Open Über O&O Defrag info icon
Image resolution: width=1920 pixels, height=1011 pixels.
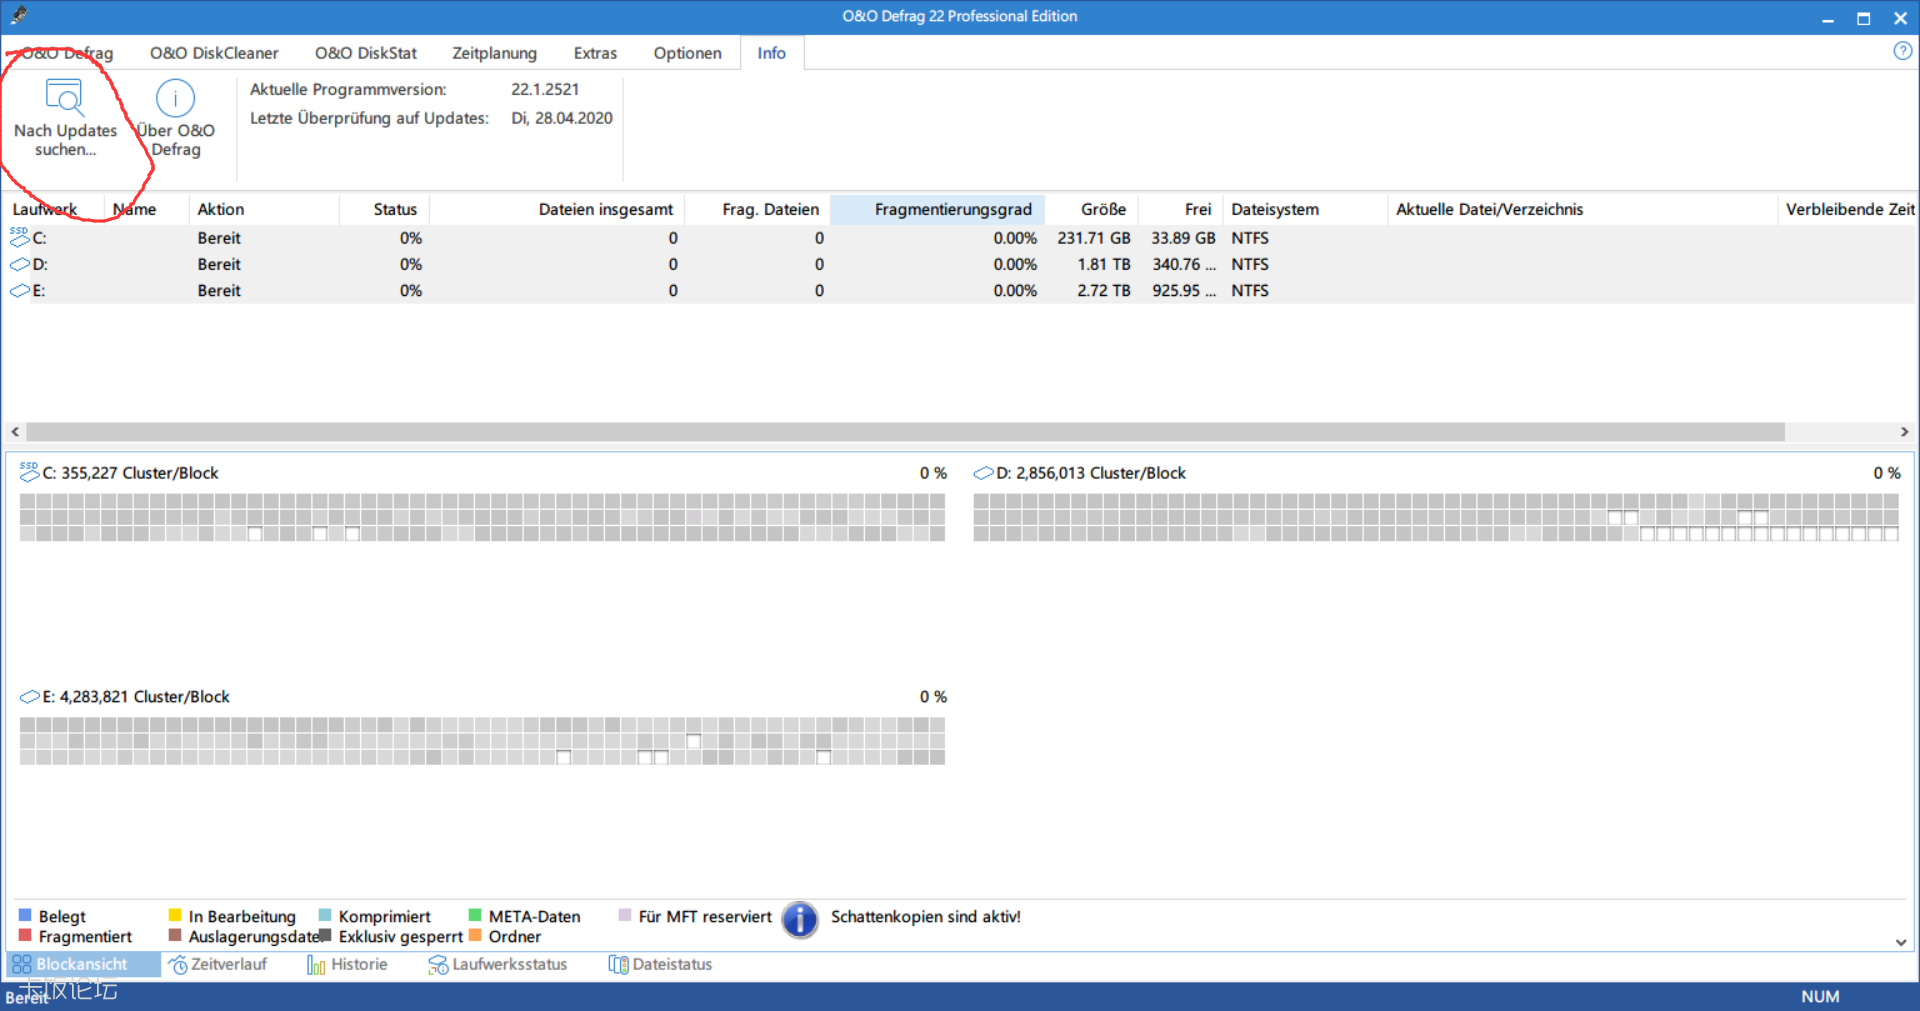176,98
